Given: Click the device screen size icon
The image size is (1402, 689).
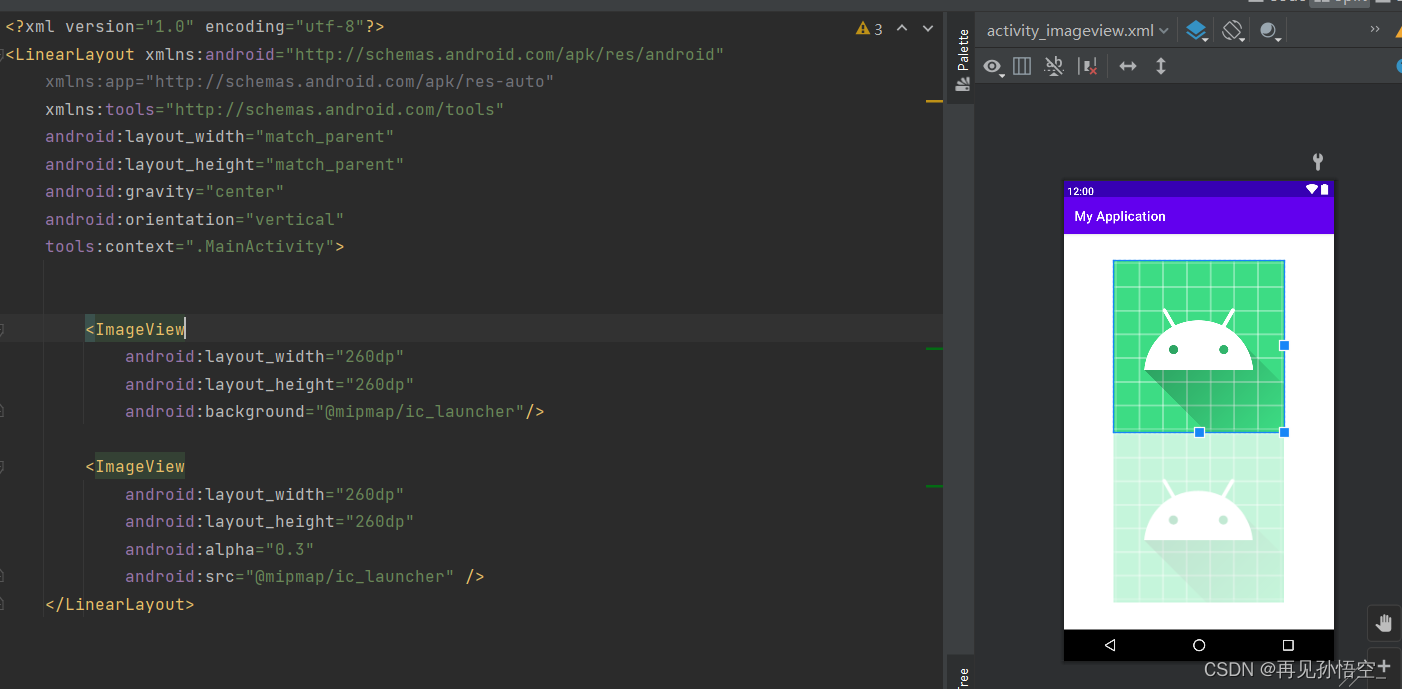Looking at the screenshot, I should [1022, 66].
